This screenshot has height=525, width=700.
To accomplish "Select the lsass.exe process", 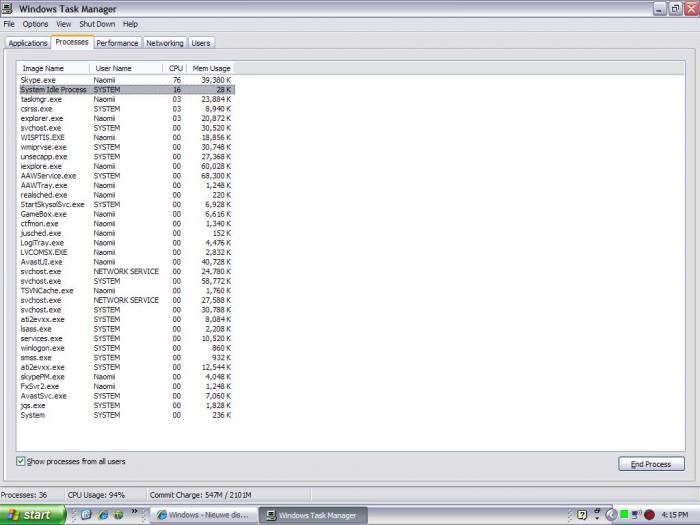I will [x=126, y=329].
